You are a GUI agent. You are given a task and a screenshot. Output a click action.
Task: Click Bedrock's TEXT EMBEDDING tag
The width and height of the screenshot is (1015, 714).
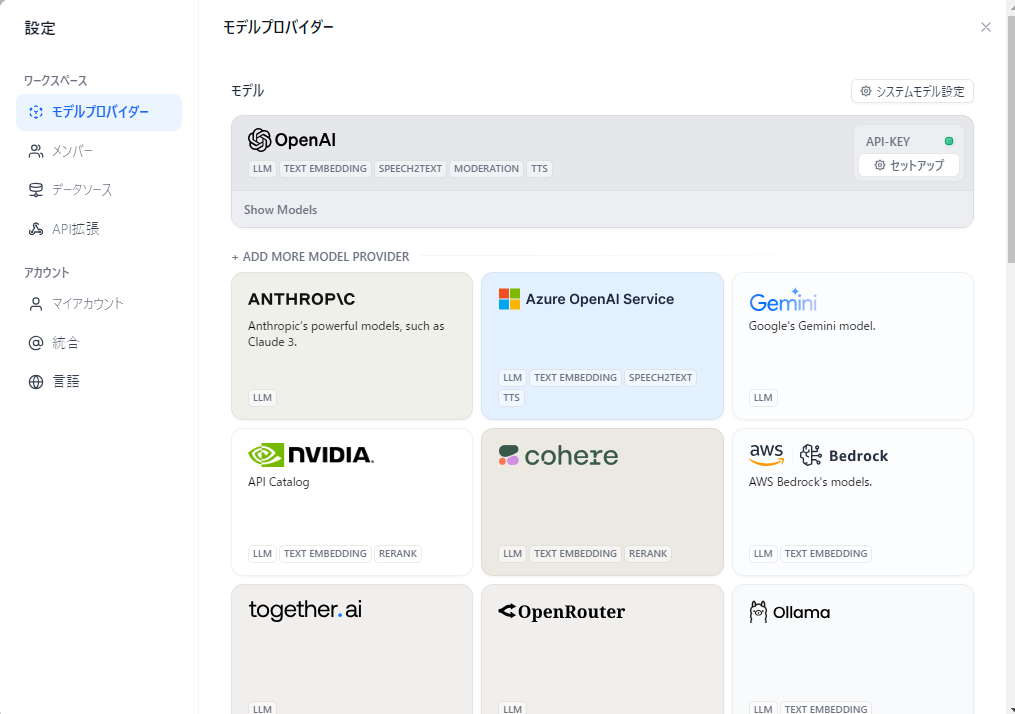(825, 553)
